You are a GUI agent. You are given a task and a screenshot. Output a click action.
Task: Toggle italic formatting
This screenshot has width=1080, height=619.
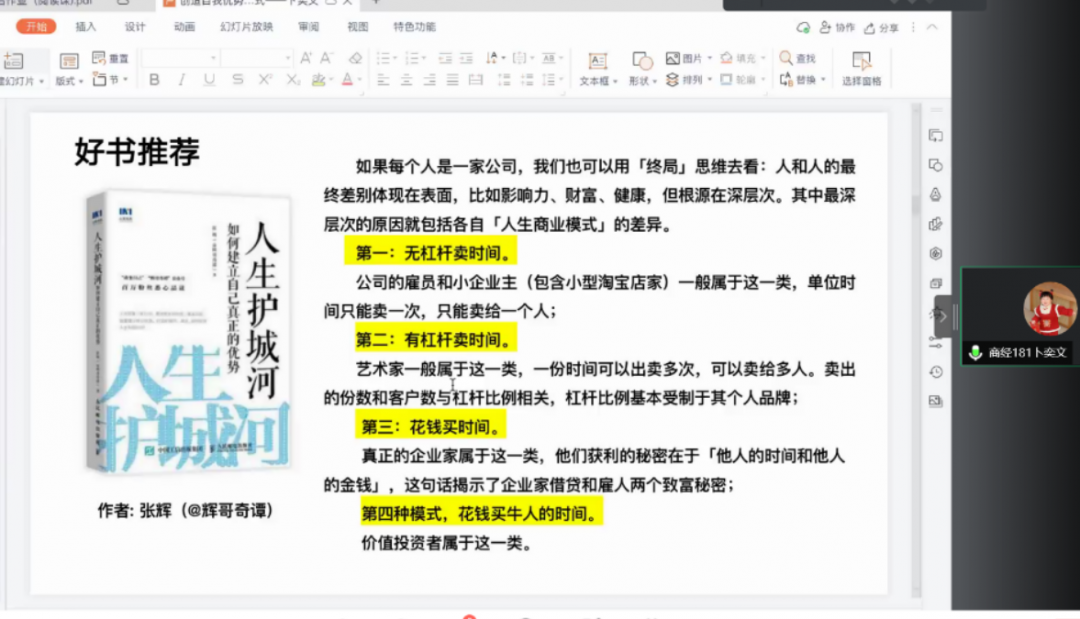tap(182, 79)
